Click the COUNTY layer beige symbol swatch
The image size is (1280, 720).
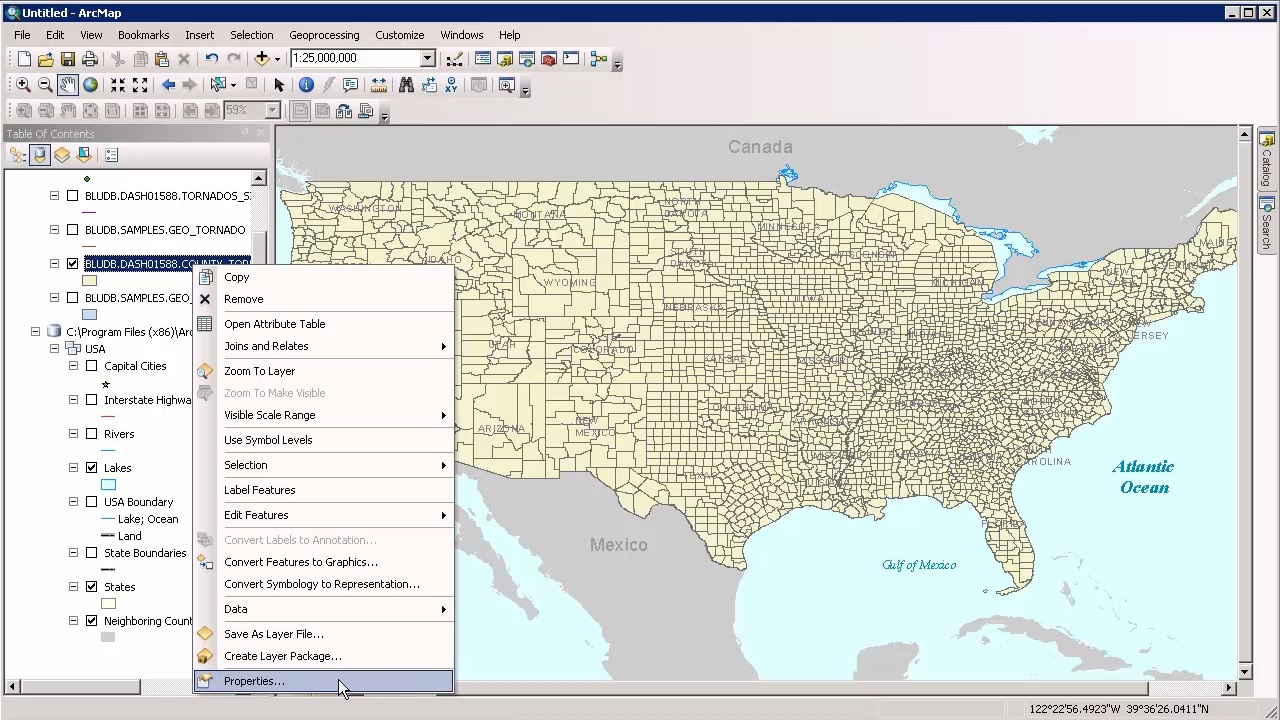pos(89,281)
